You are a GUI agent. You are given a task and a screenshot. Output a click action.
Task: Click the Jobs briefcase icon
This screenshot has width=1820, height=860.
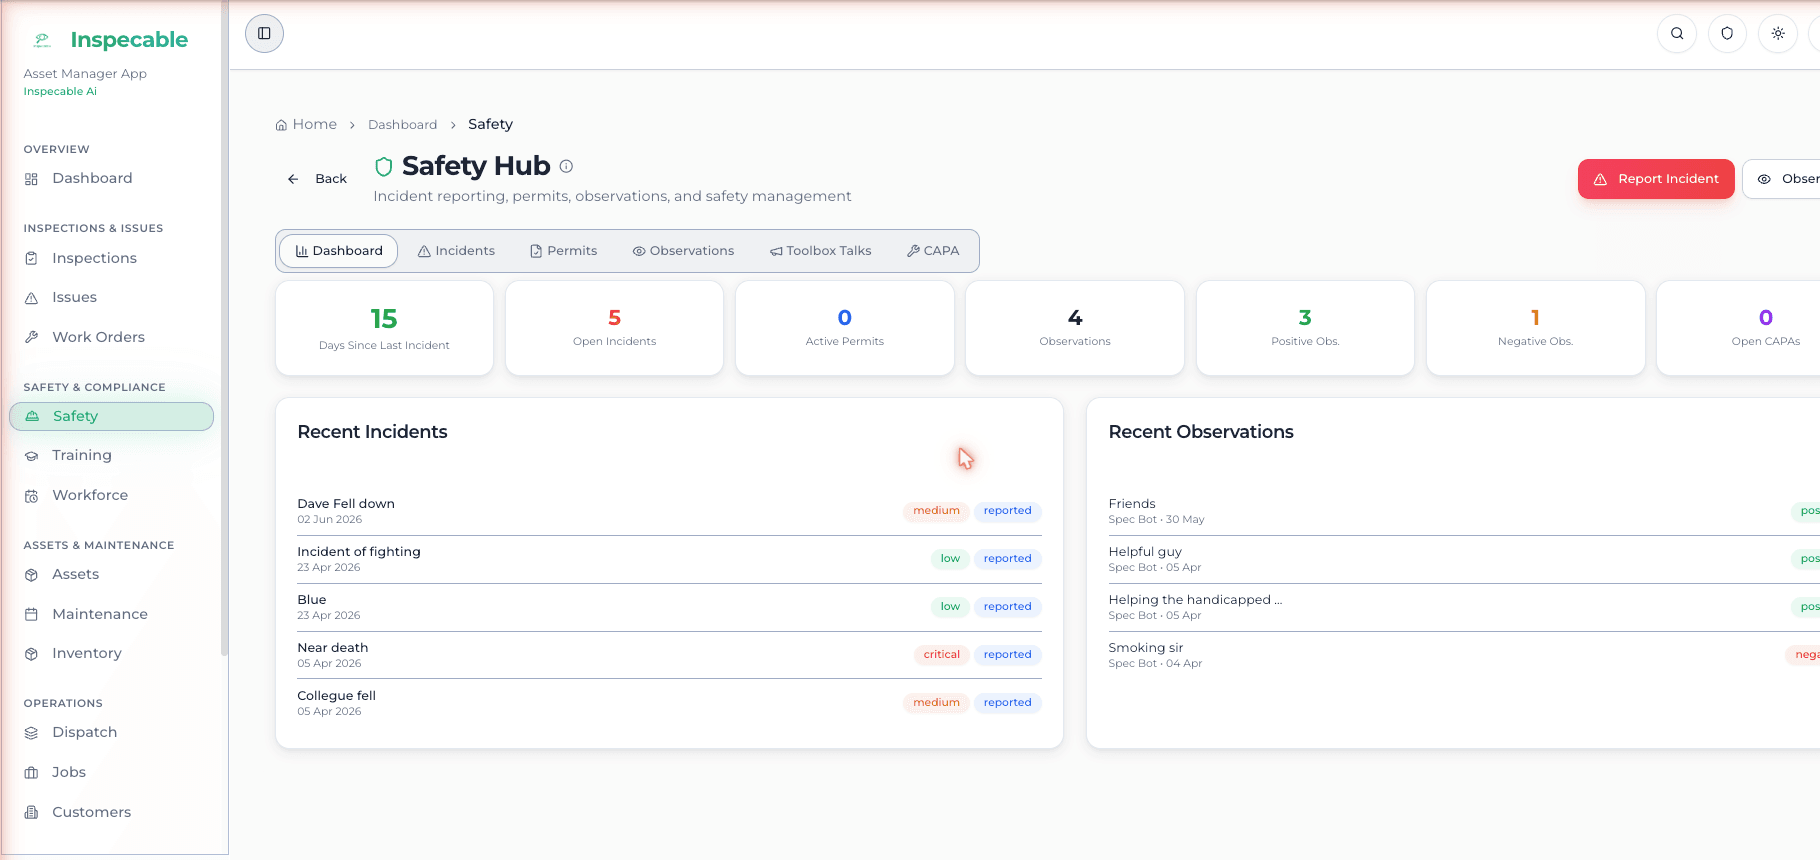click(31, 773)
